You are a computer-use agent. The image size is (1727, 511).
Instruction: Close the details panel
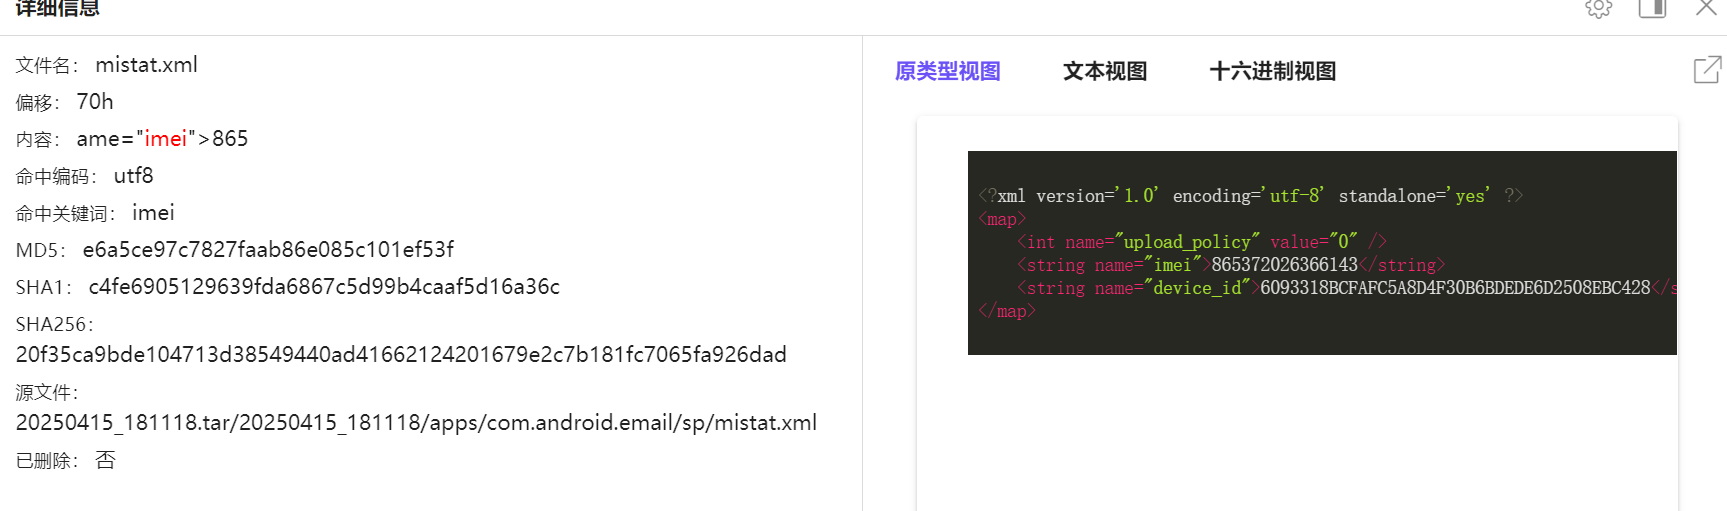(x=1706, y=8)
